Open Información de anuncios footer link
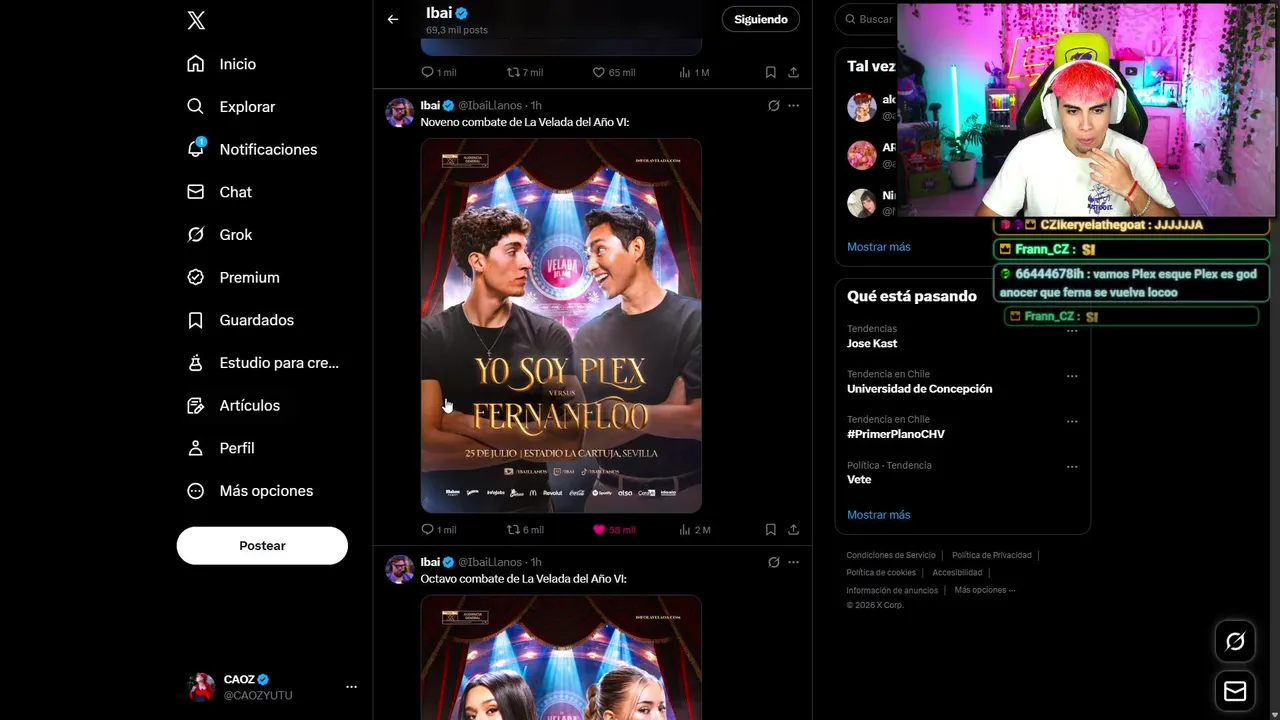 [892, 590]
